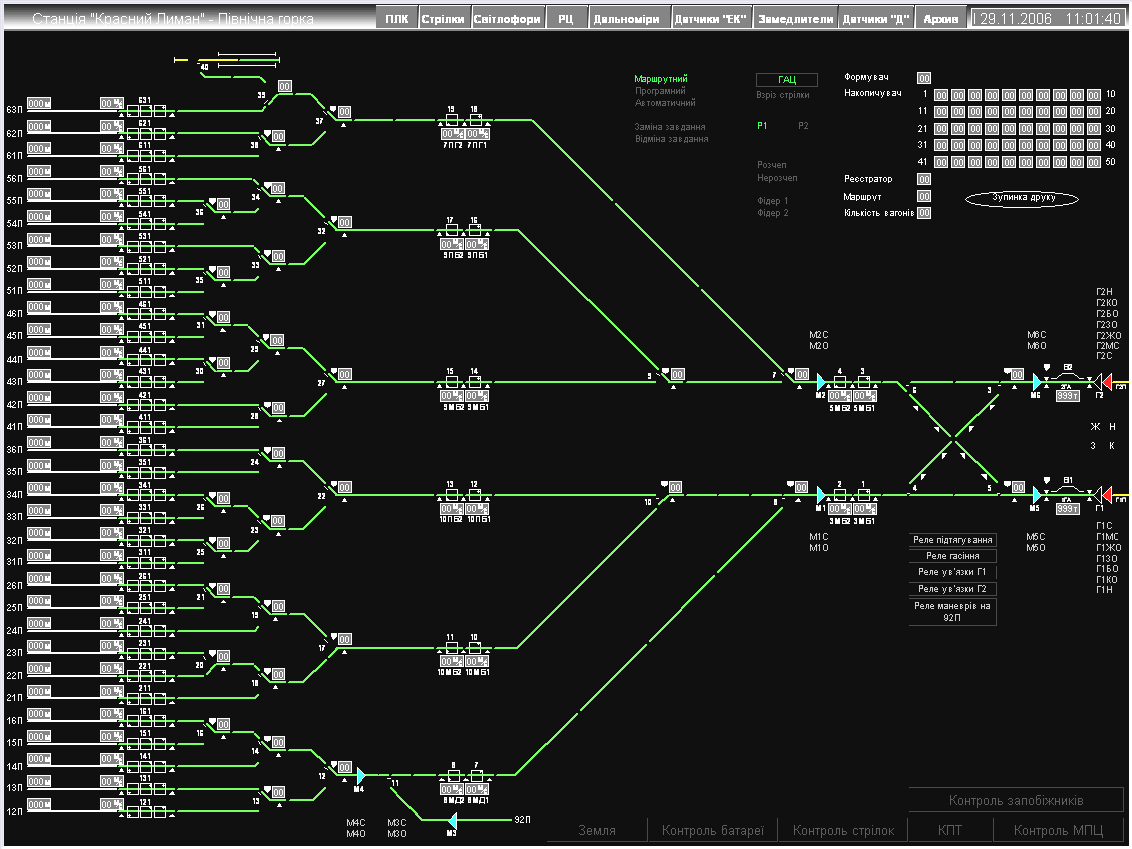Toggle the Реле гасіння indicator

(x=953, y=556)
